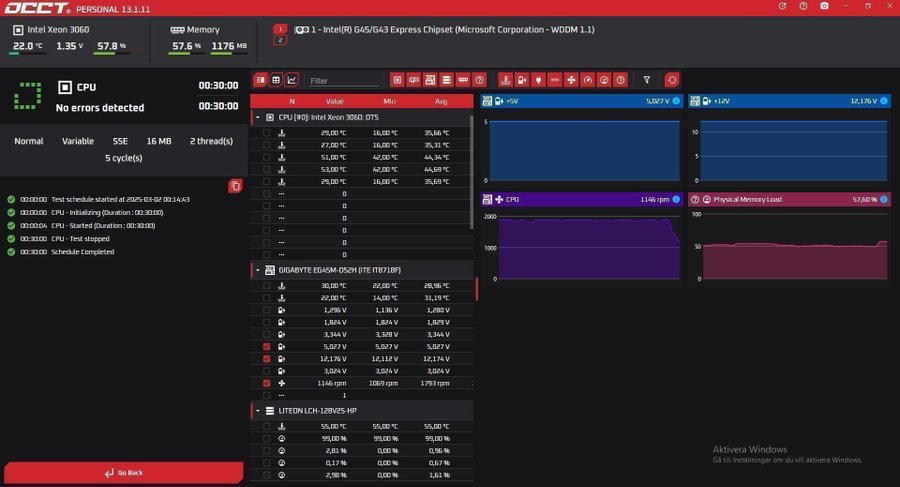Viewport: 900px width, 487px height.
Task: Click the voltage battery filter icon
Action: click(522, 80)
